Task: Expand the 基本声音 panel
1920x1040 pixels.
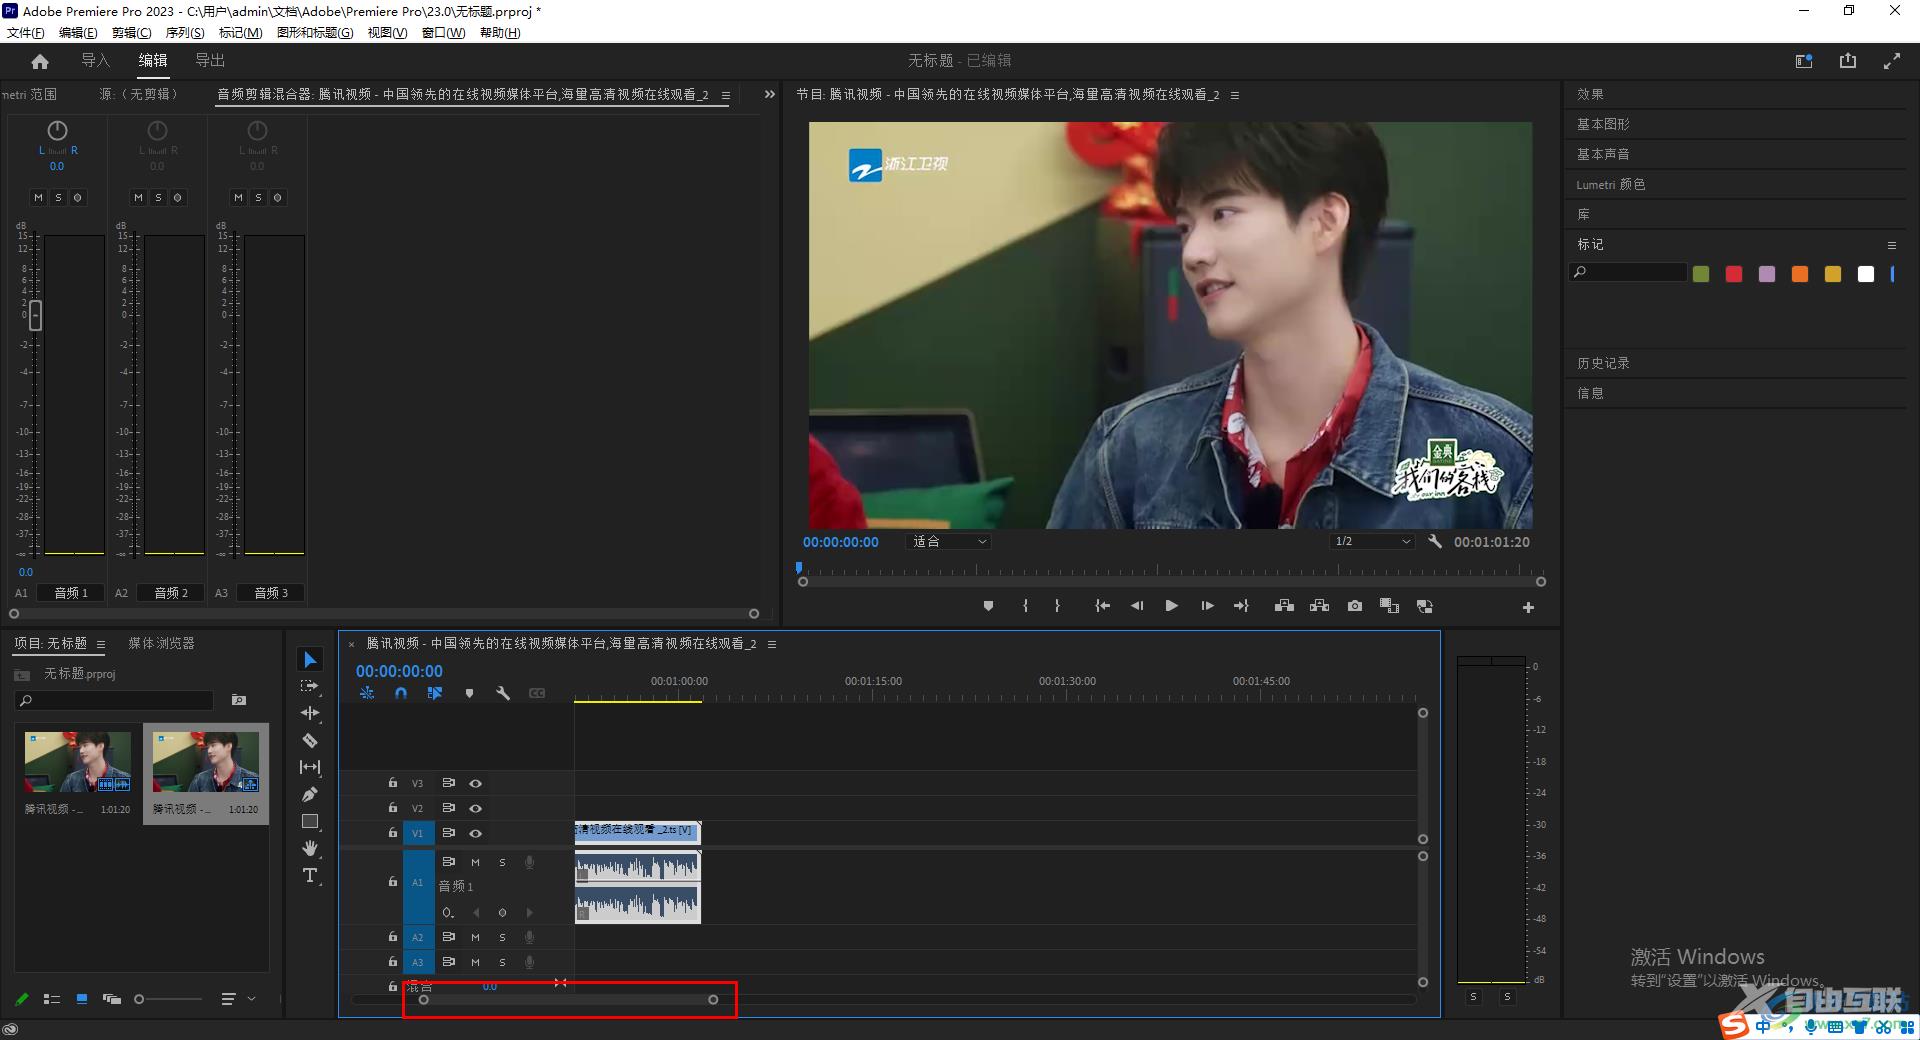Action: (x=1603, y=154)
